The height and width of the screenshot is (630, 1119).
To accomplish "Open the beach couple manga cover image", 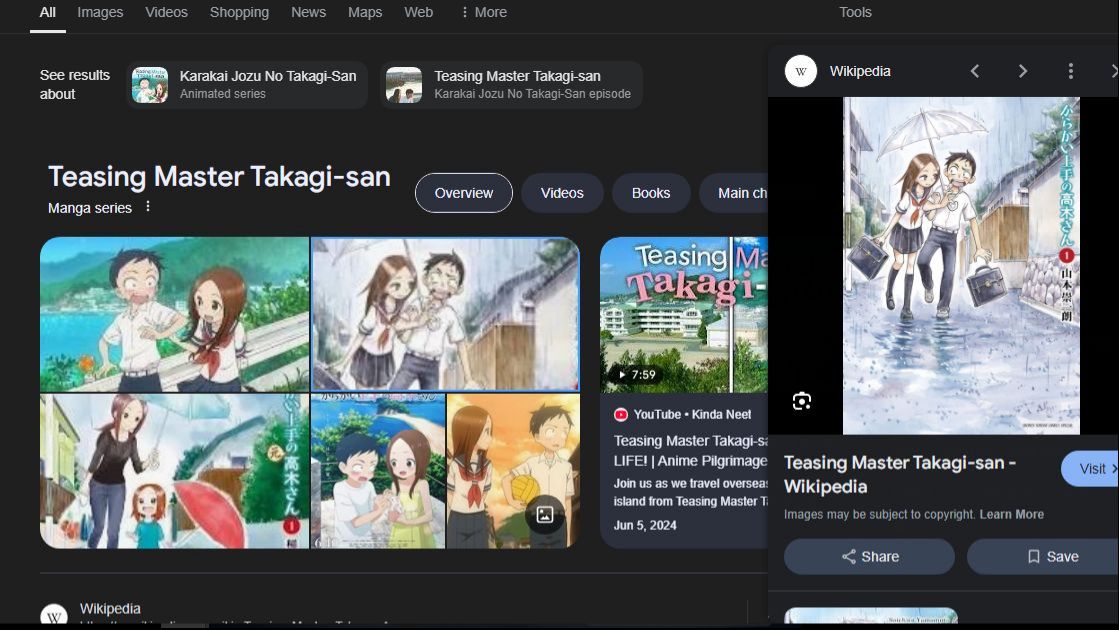I will tap(378, 471).
